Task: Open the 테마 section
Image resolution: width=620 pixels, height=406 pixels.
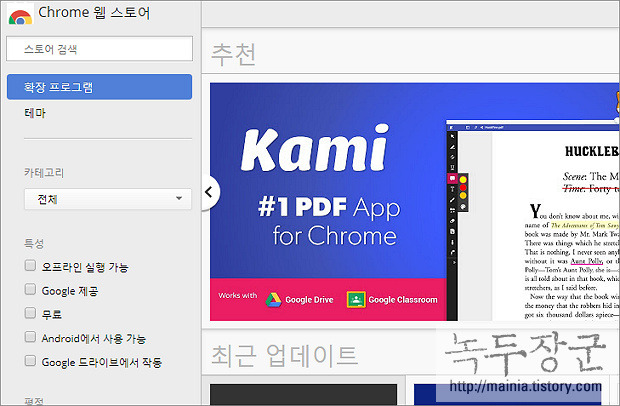Action: coord(35,113)
